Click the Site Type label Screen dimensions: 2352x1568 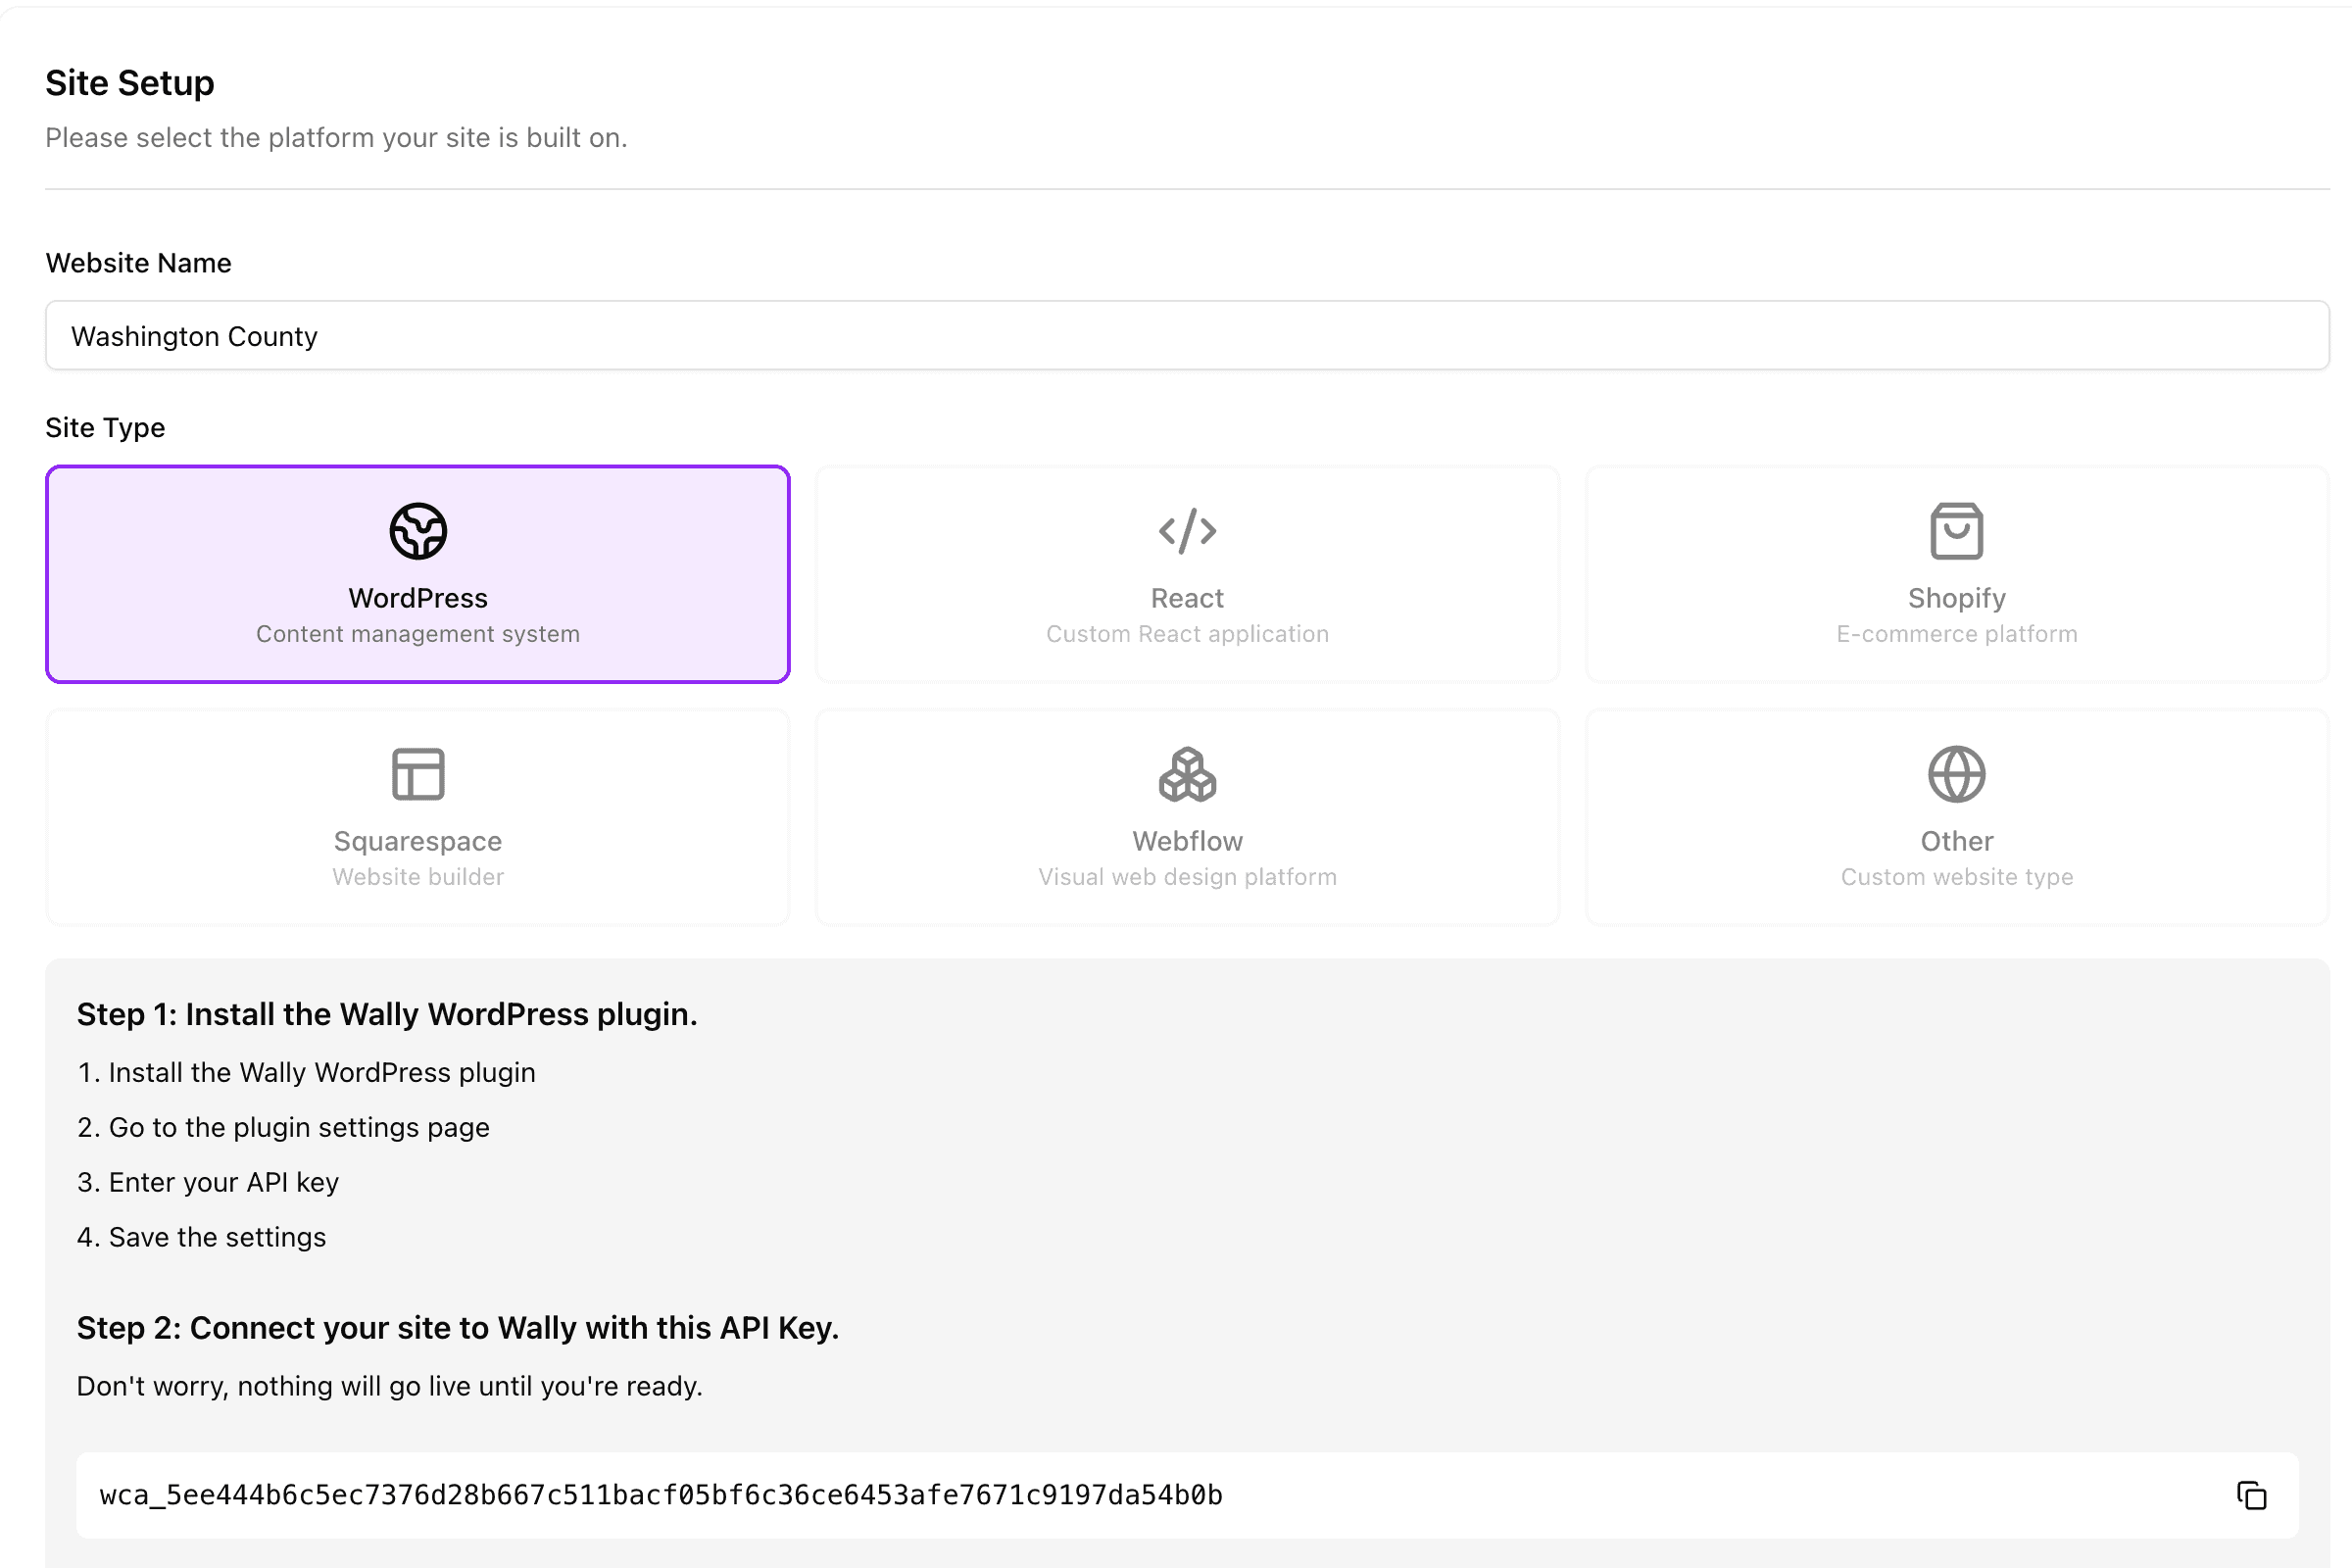coord(105,428)
